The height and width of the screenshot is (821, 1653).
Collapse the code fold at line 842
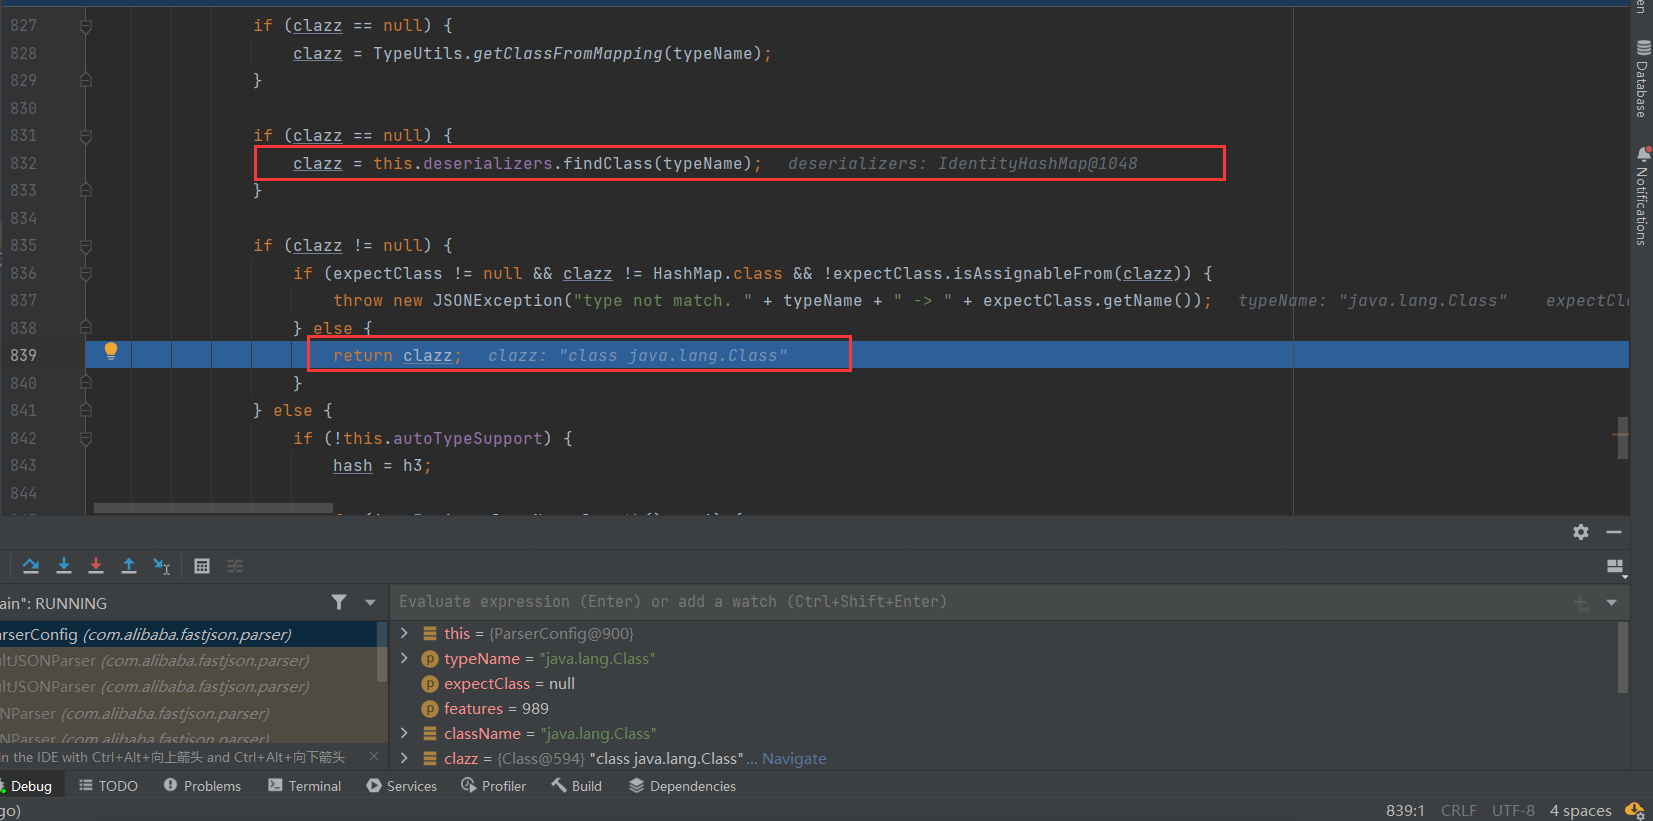(86, 439)
